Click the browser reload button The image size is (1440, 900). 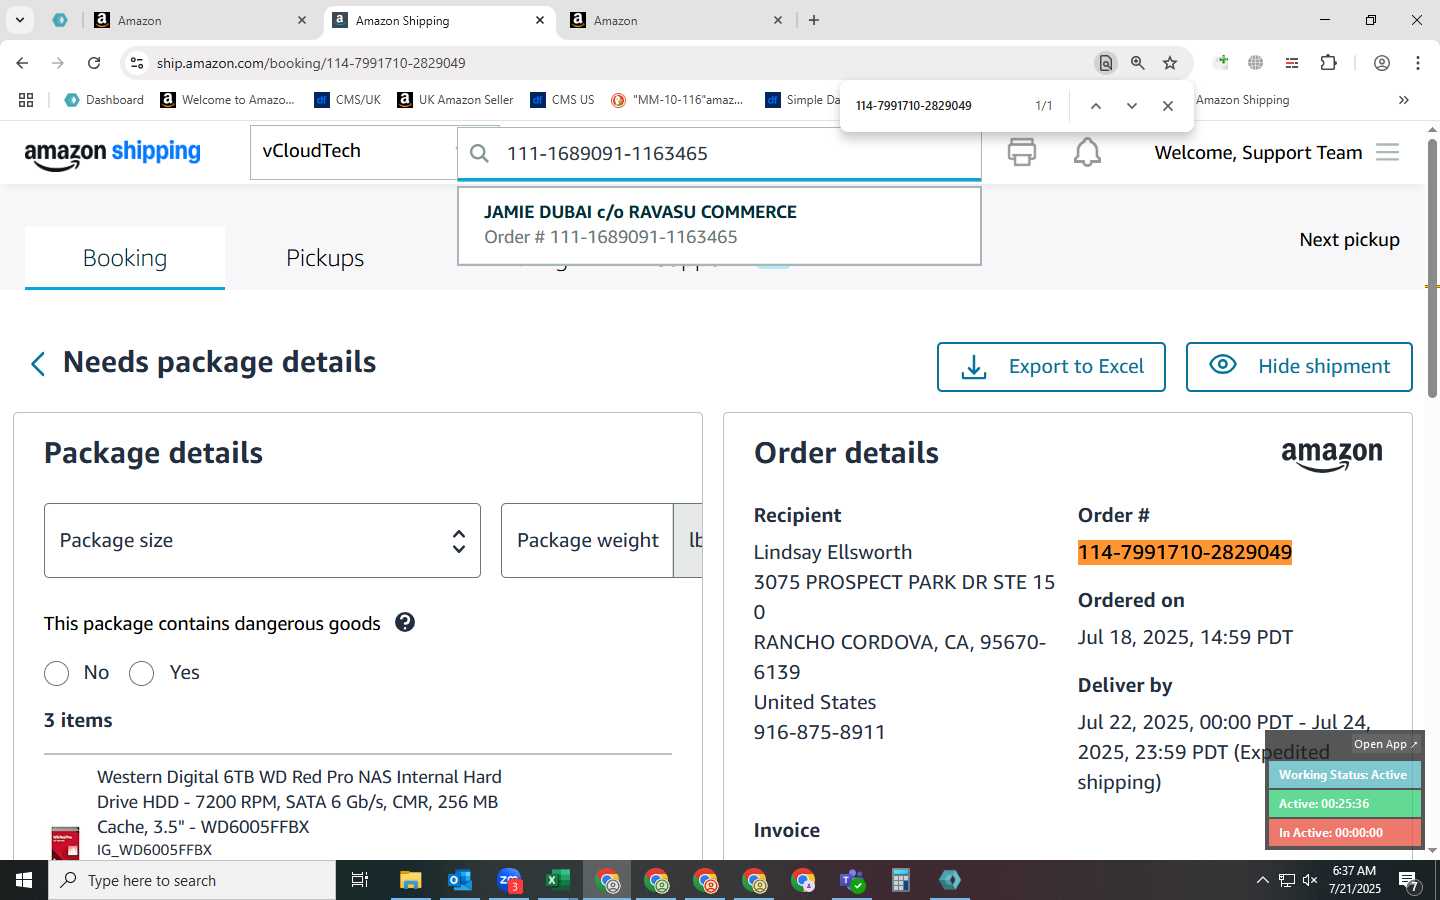pyautogui.click(x=94, y=63)
